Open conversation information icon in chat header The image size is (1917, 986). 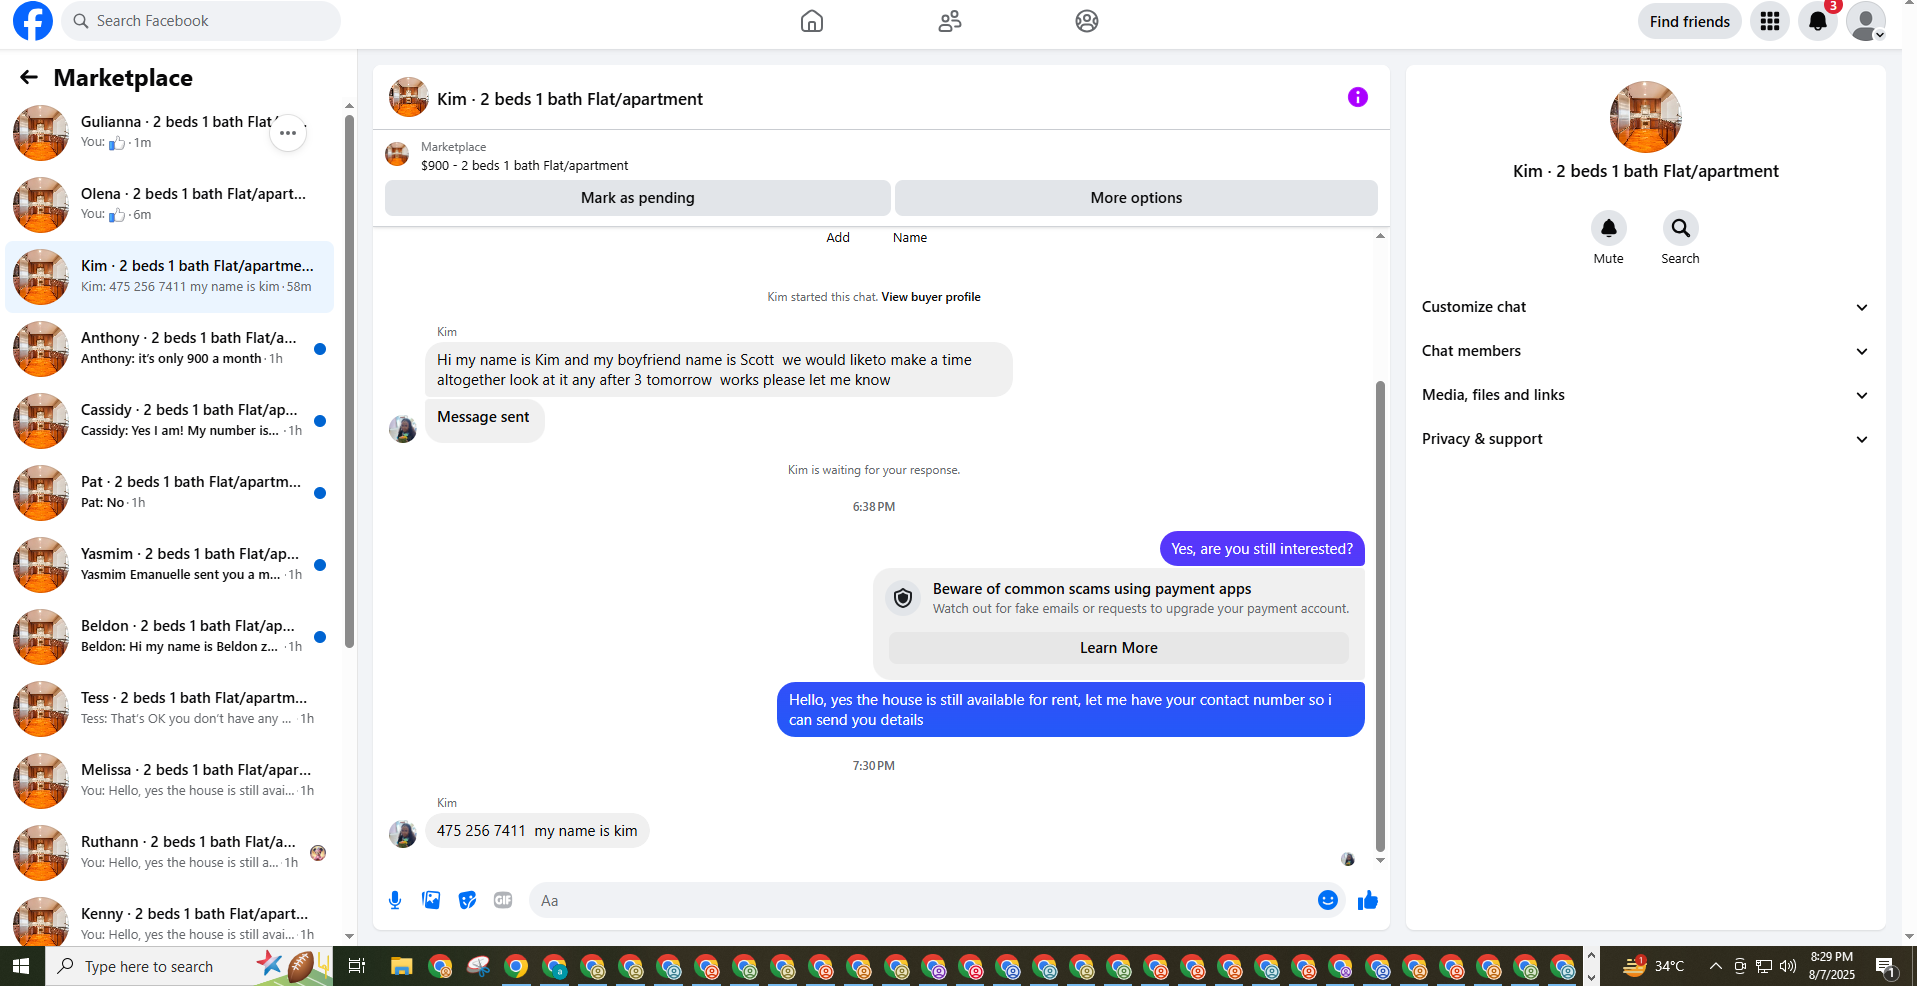click(x=1357, y=97)
